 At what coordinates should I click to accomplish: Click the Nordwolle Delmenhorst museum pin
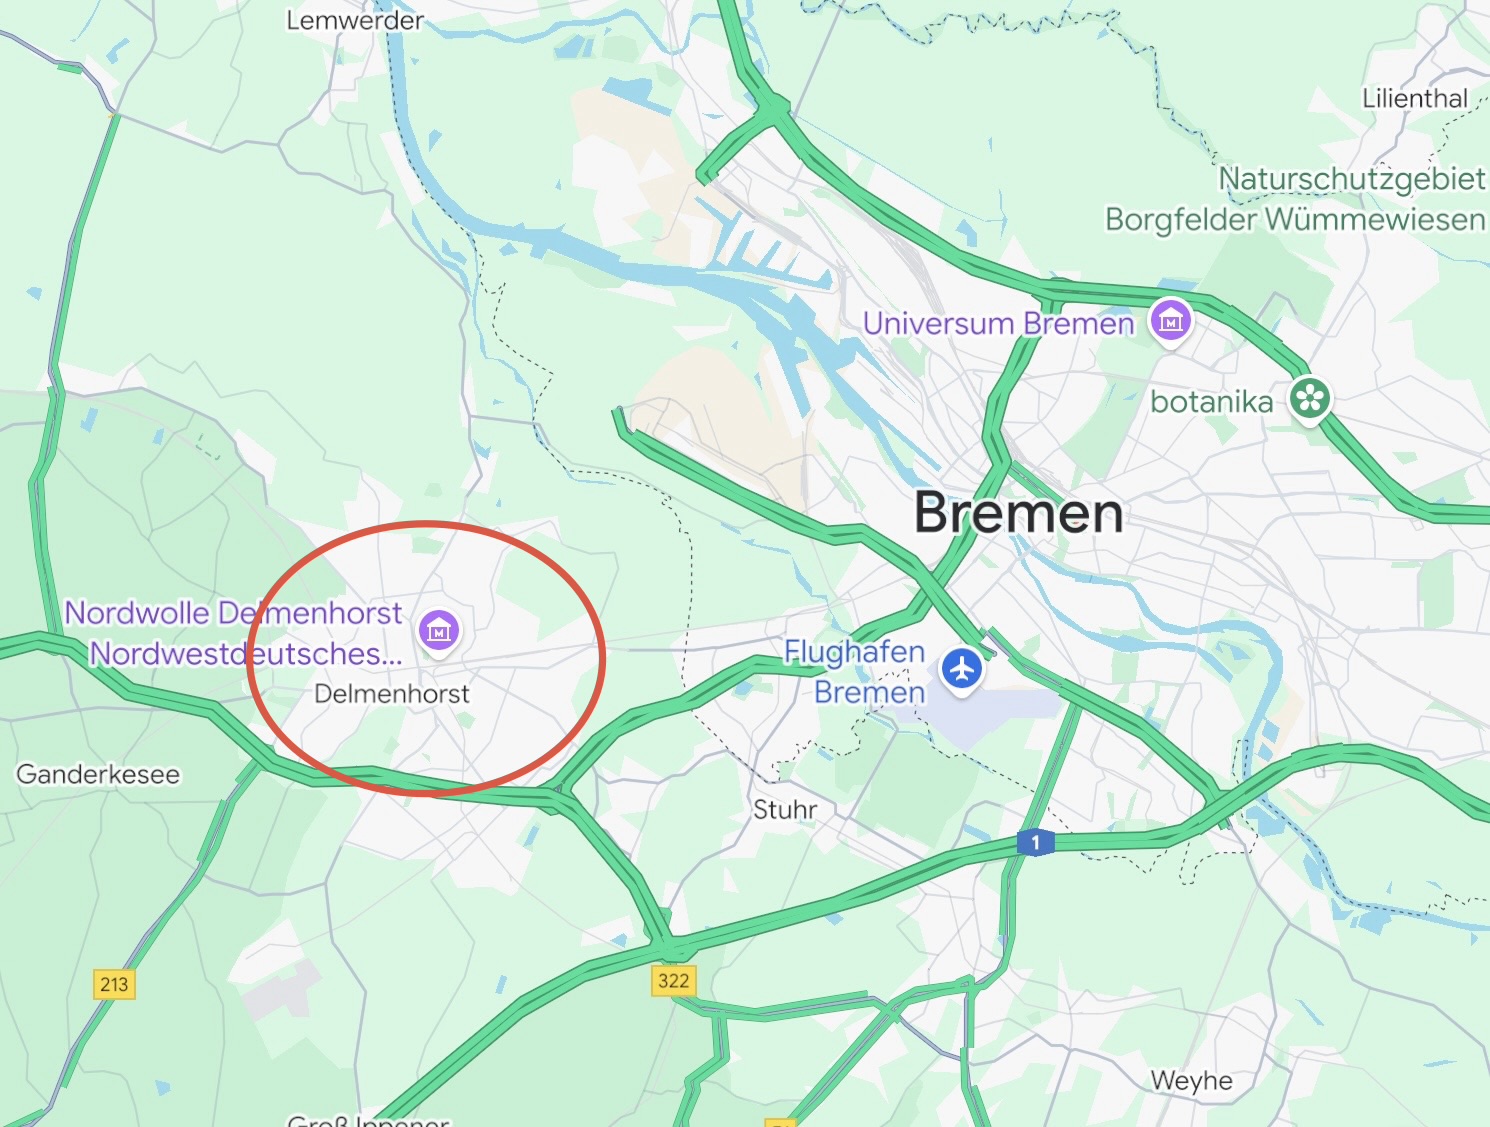point(439,631)
